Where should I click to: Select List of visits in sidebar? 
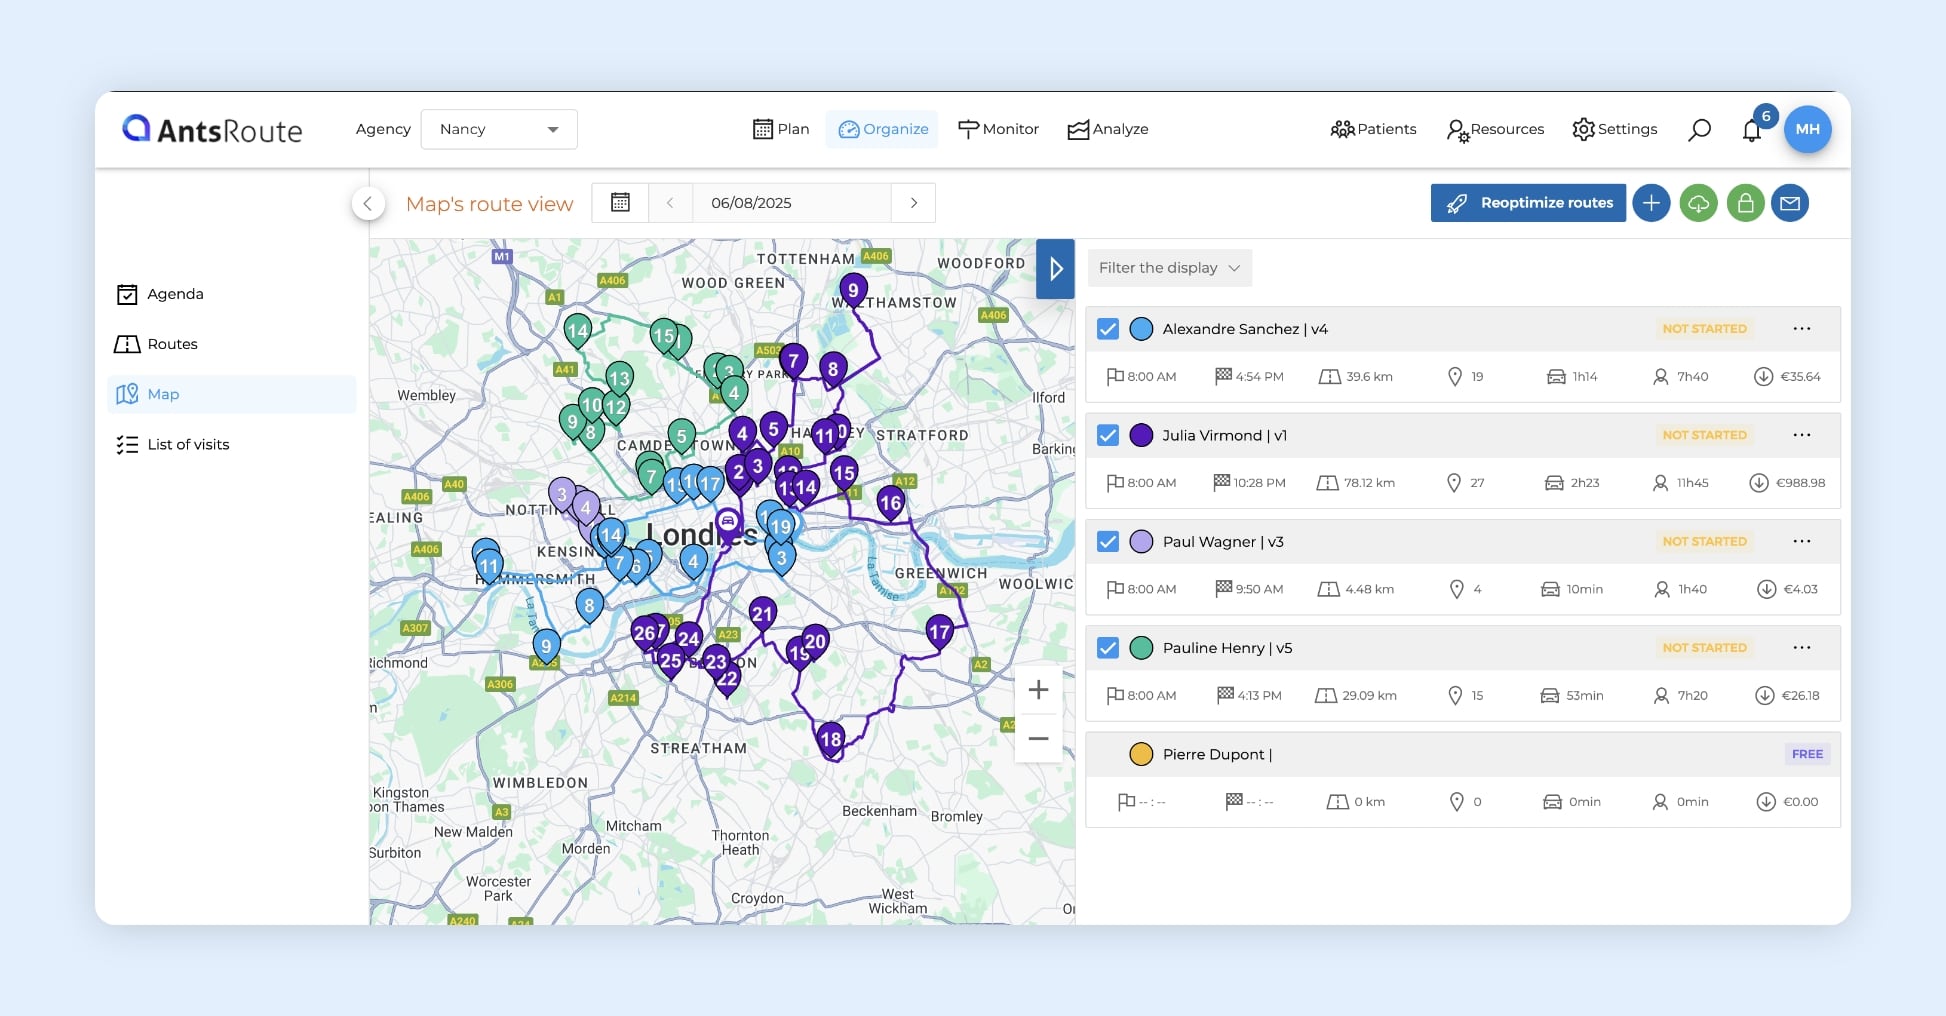(x=232, y=444)
